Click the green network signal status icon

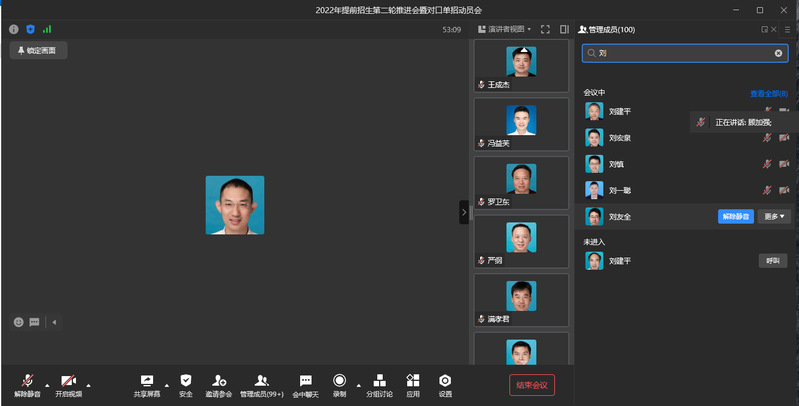click(x=47, y=29)
